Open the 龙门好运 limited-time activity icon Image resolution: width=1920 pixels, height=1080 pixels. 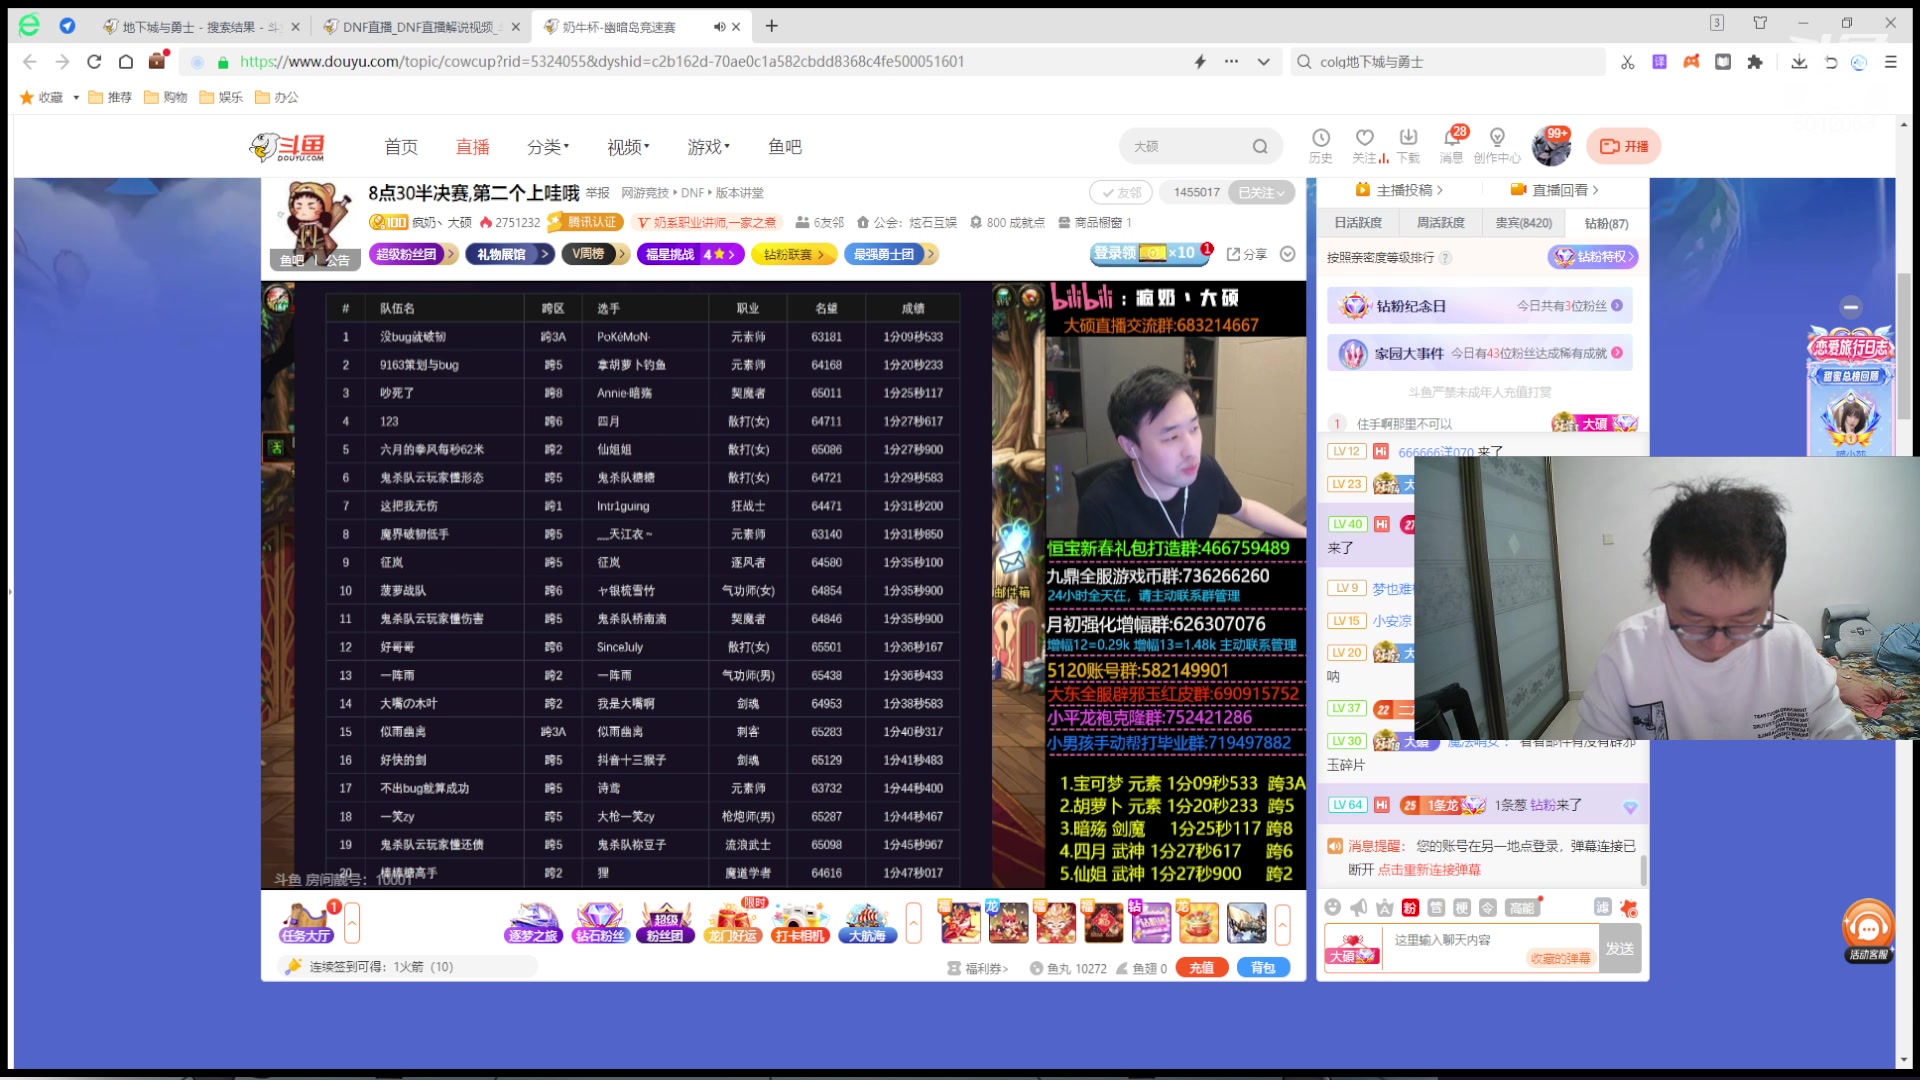[733, 922]
